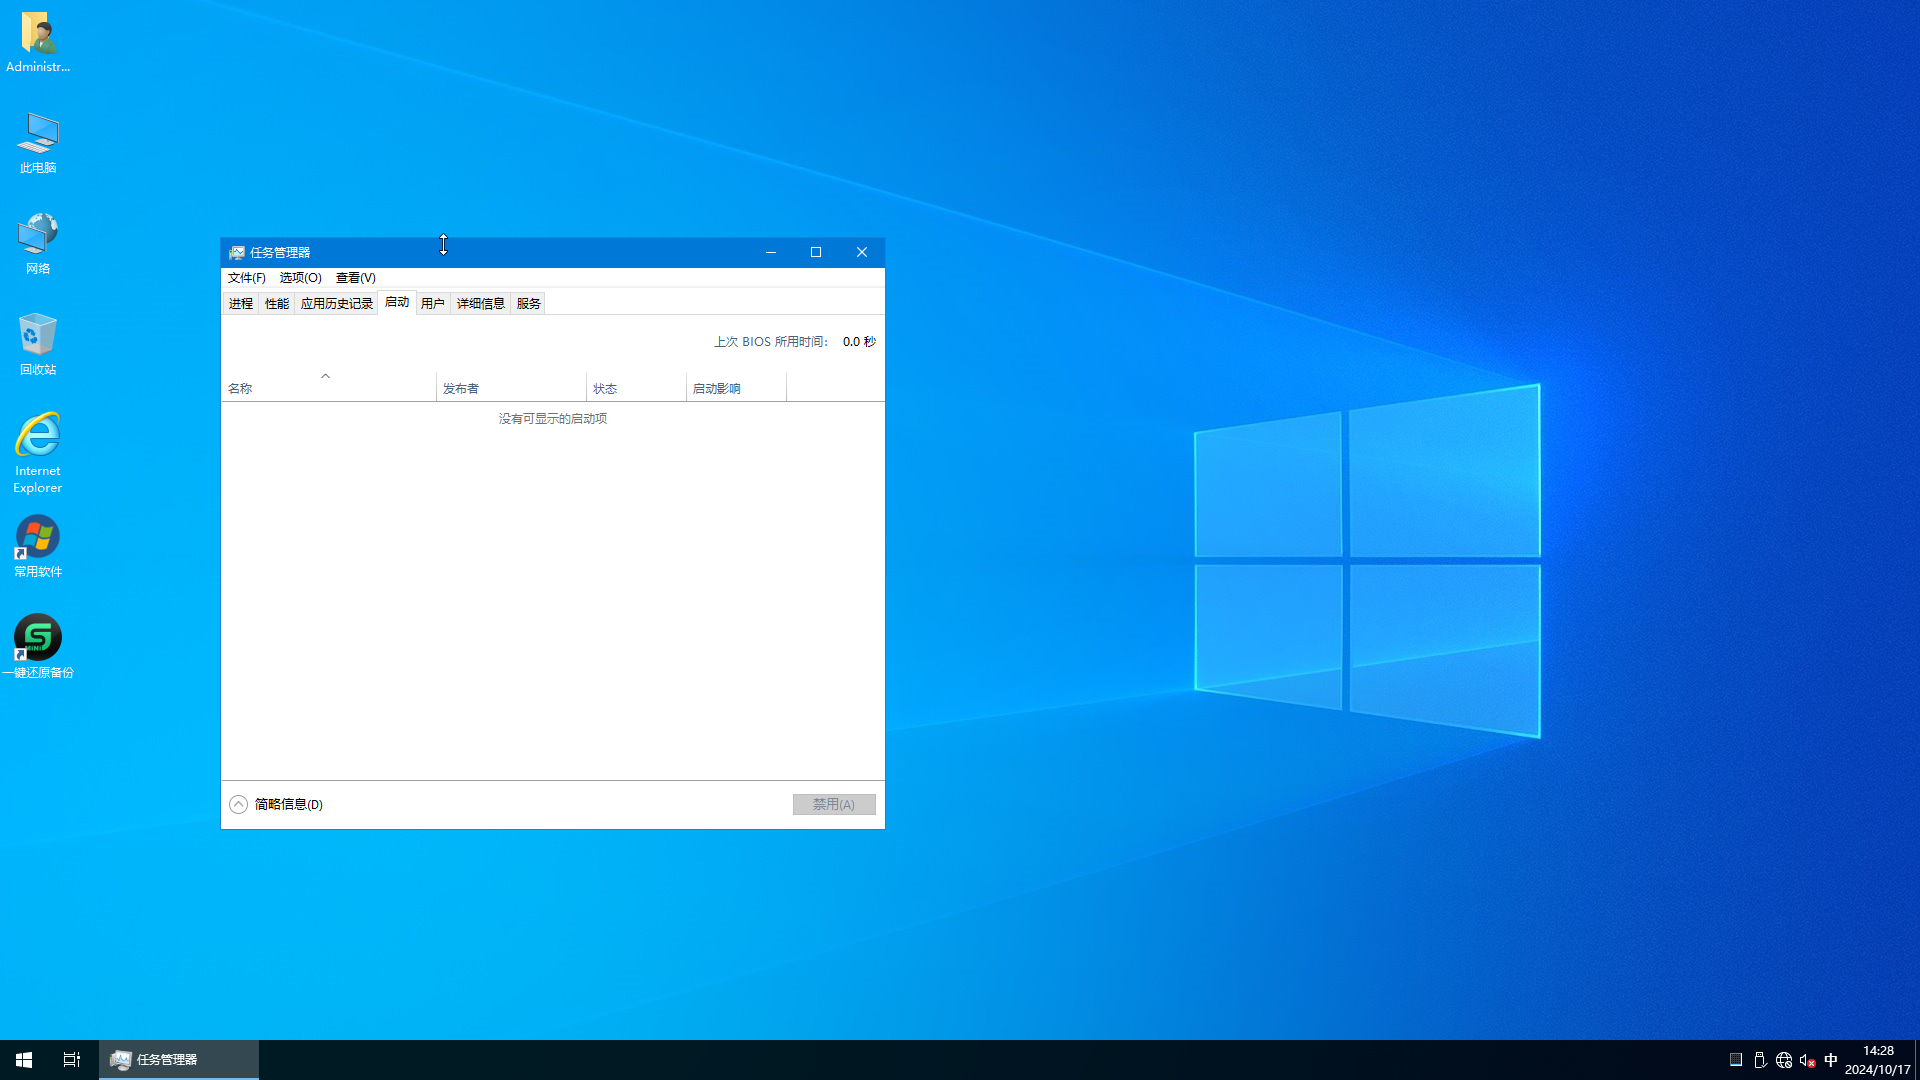The image size is (1920, 1080).
Task: Sort by the 发布者 column header
Action: [511, 388]
